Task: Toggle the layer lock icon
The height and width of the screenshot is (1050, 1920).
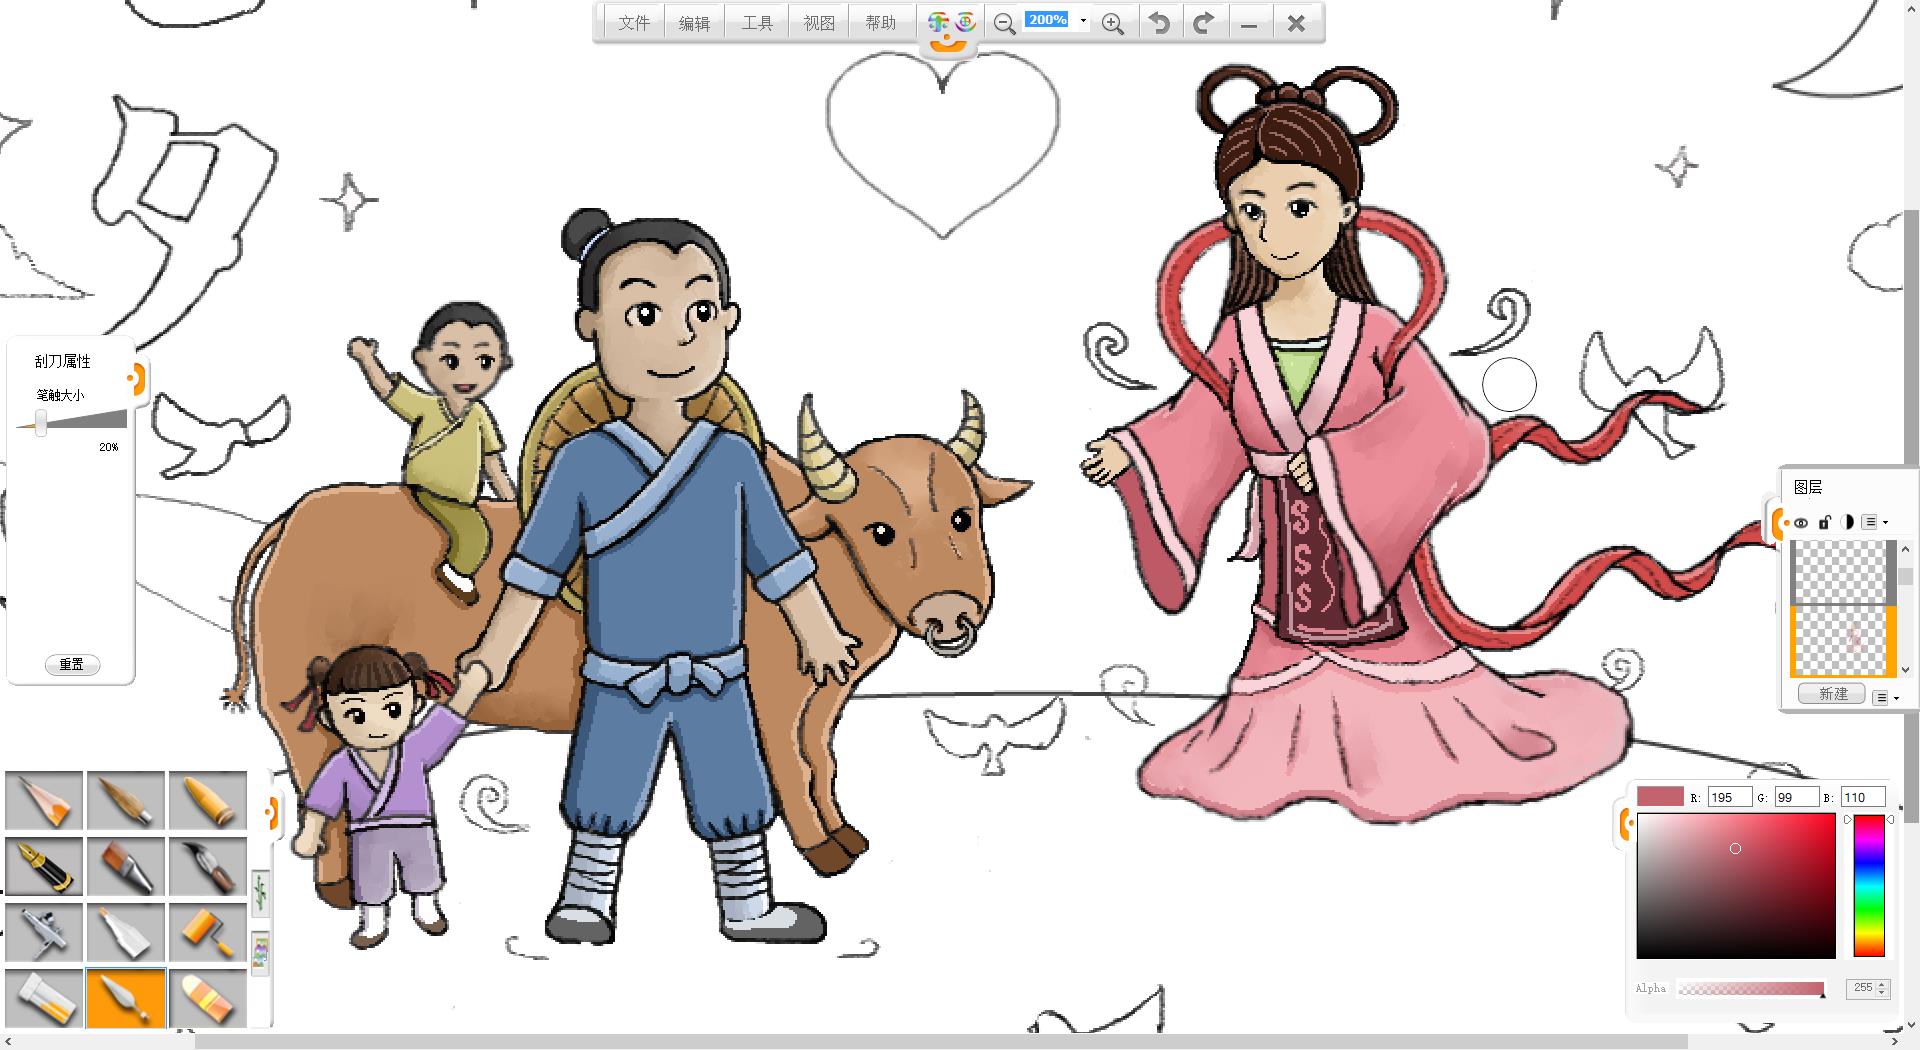Action: tap(1824, 522)
